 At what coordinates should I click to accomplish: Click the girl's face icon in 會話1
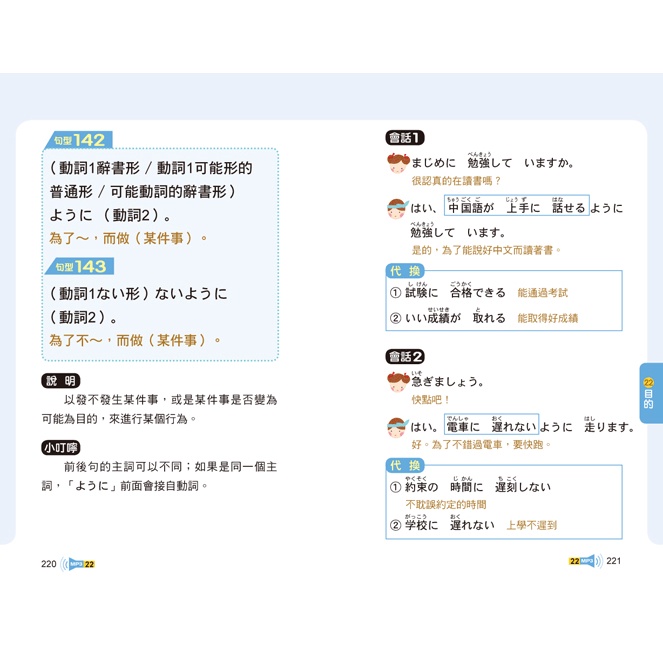[x=396, y=163]
